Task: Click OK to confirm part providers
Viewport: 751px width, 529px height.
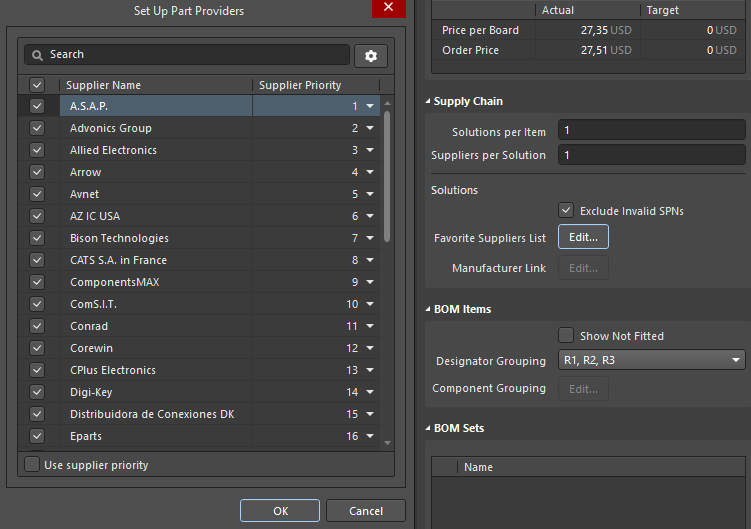Action: [280, 511]
